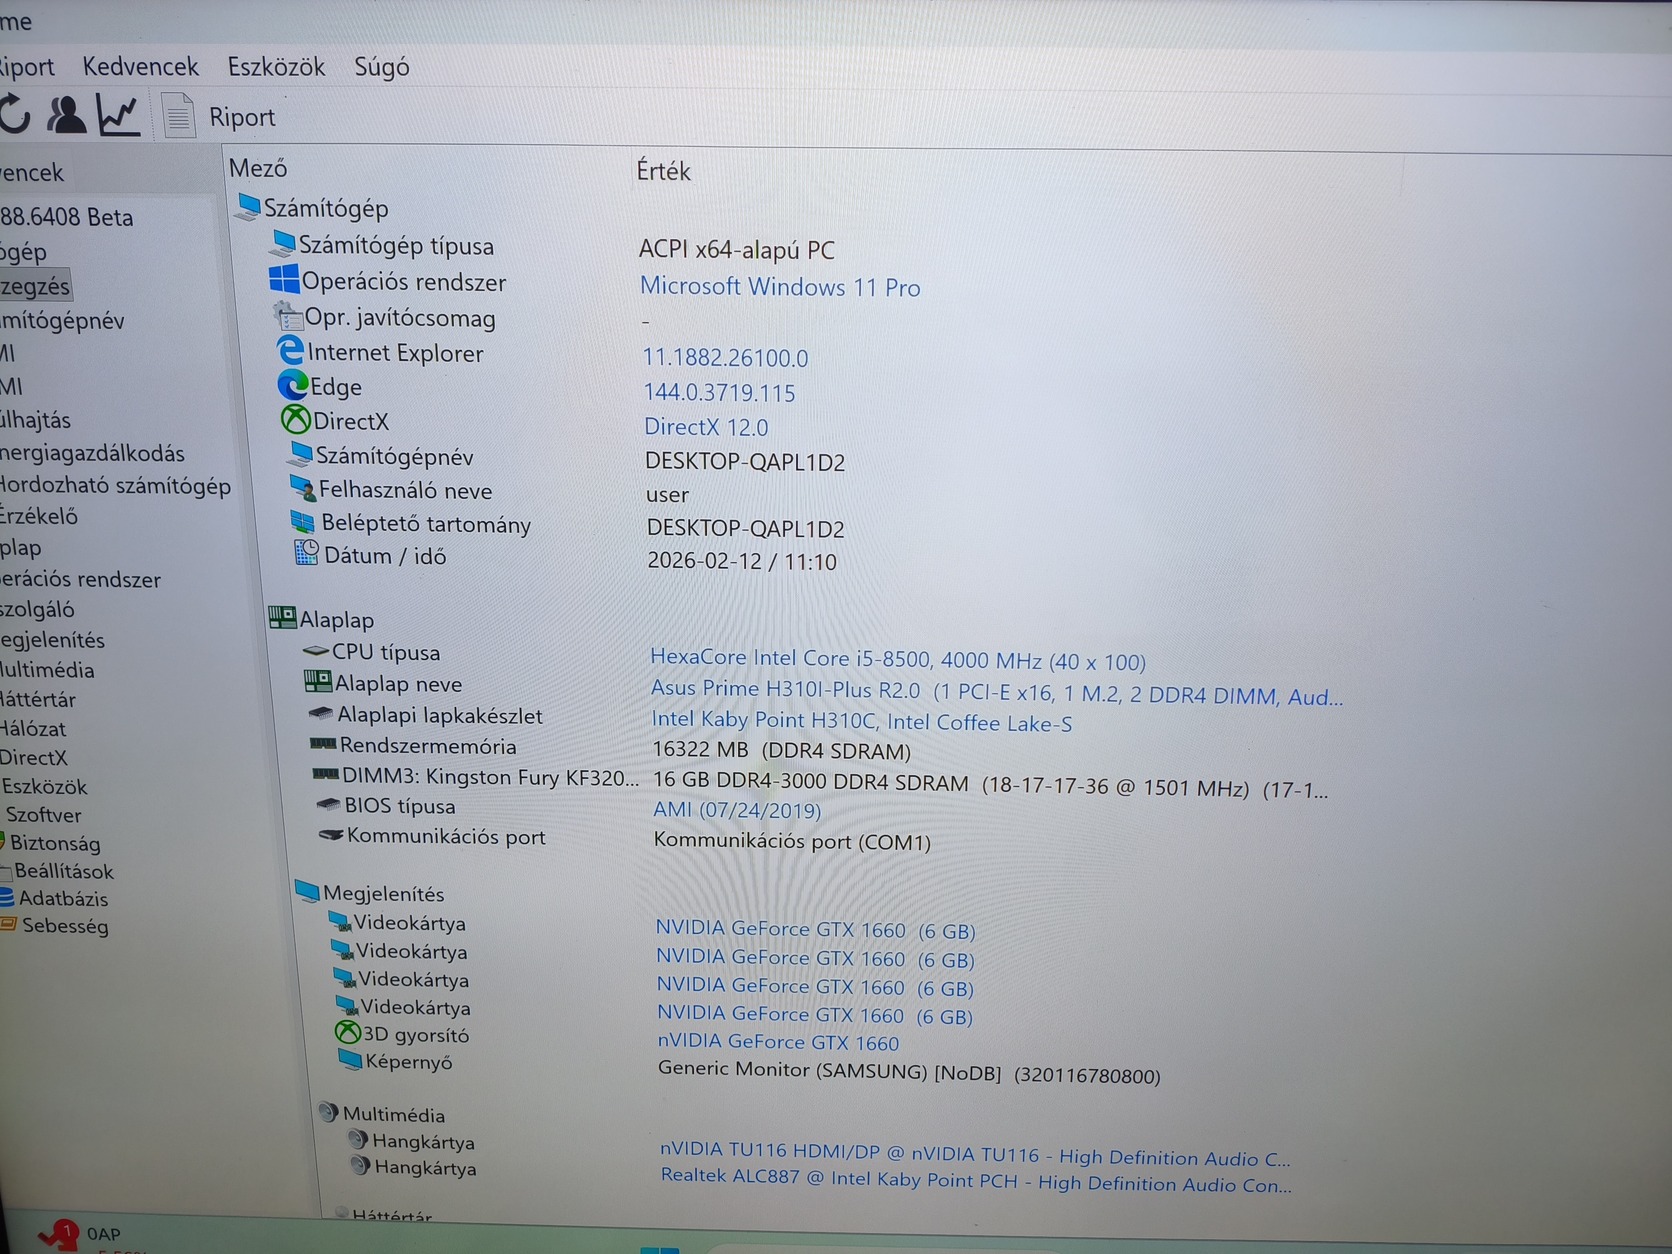Open the Asus Prime H310I-Plus R2.0 link

pyautogui.click(x=997, y=692)
